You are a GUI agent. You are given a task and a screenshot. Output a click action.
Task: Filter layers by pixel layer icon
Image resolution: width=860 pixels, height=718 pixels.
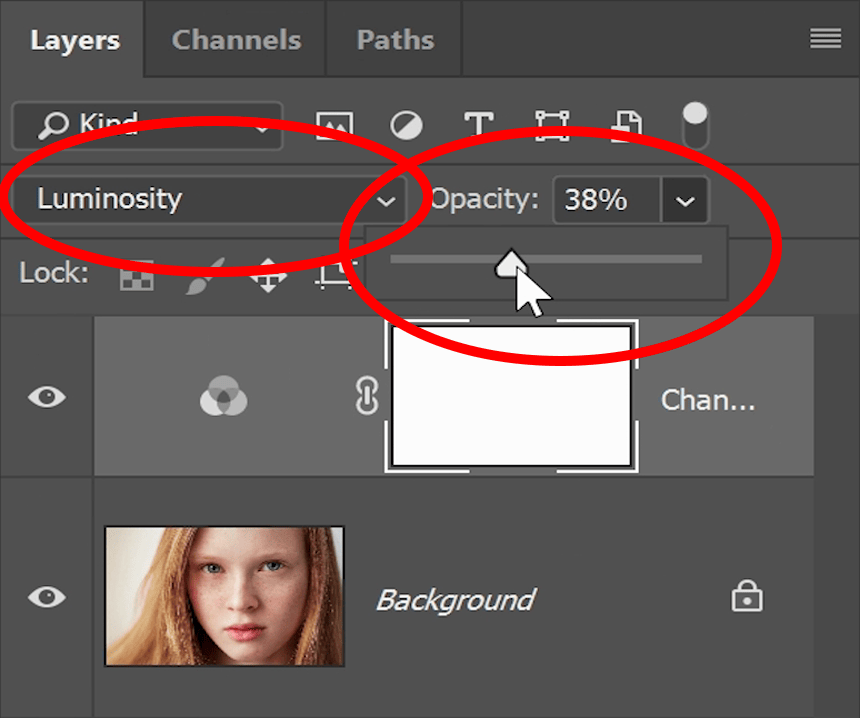pos(334,125)
